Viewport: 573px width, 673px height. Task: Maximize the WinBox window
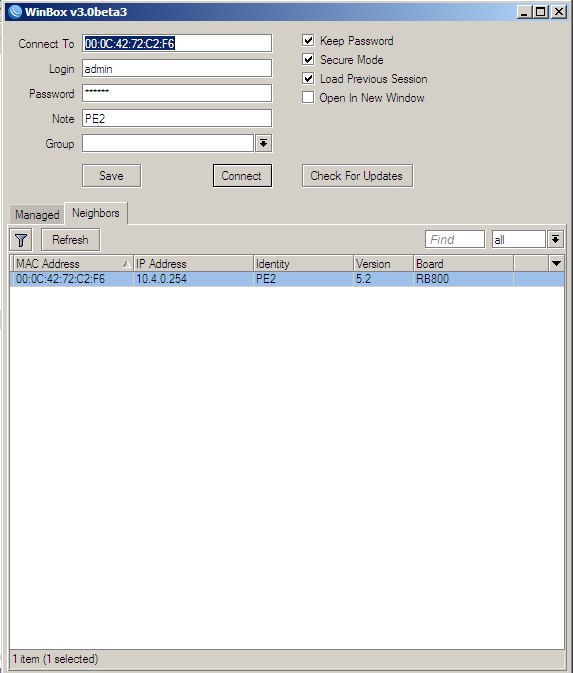[541, 12]
